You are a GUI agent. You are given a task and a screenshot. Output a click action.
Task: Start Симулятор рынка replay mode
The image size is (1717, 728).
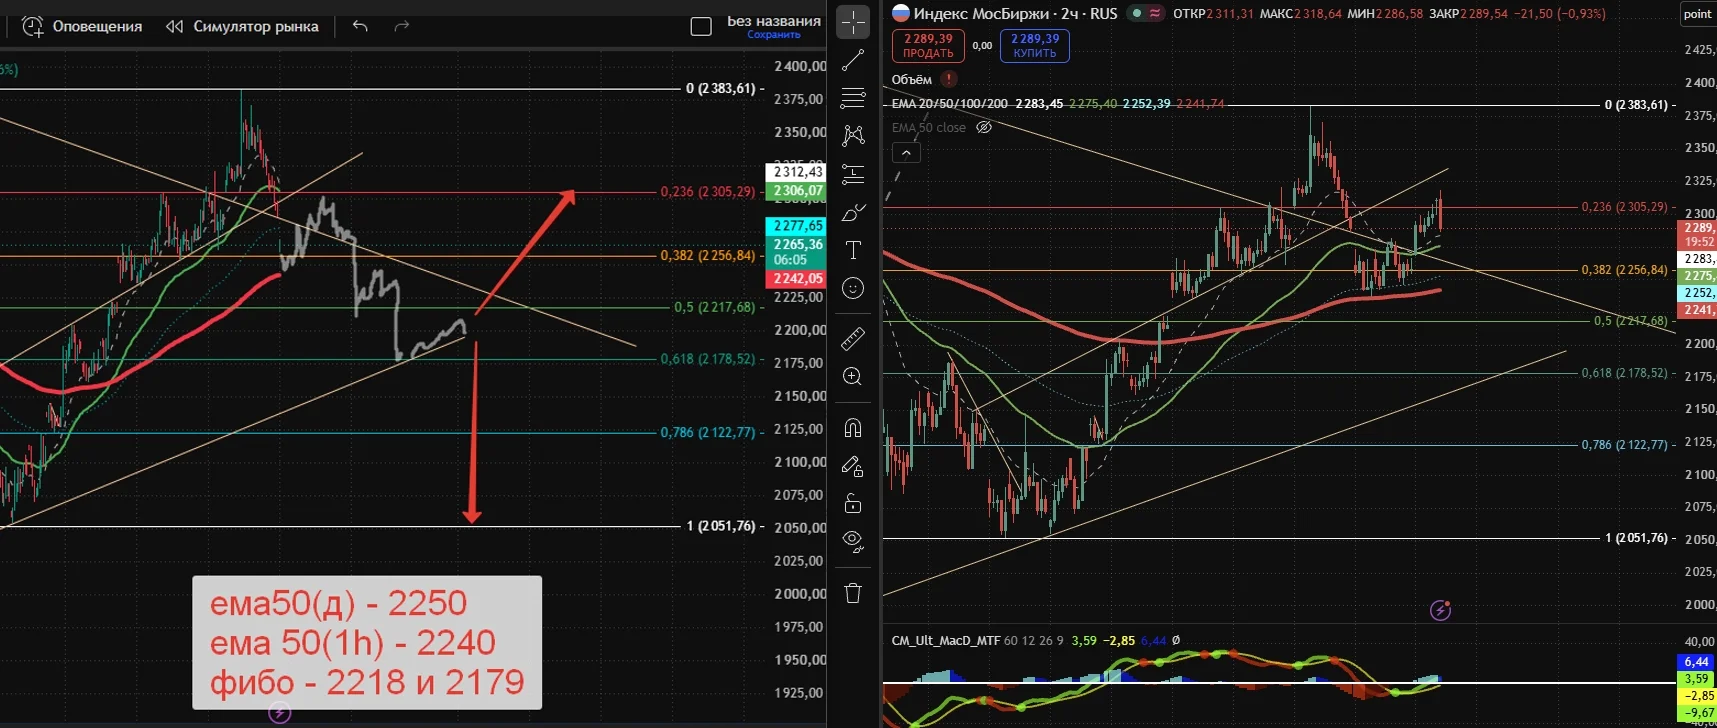pyautogui.click(x=242, y=27)
